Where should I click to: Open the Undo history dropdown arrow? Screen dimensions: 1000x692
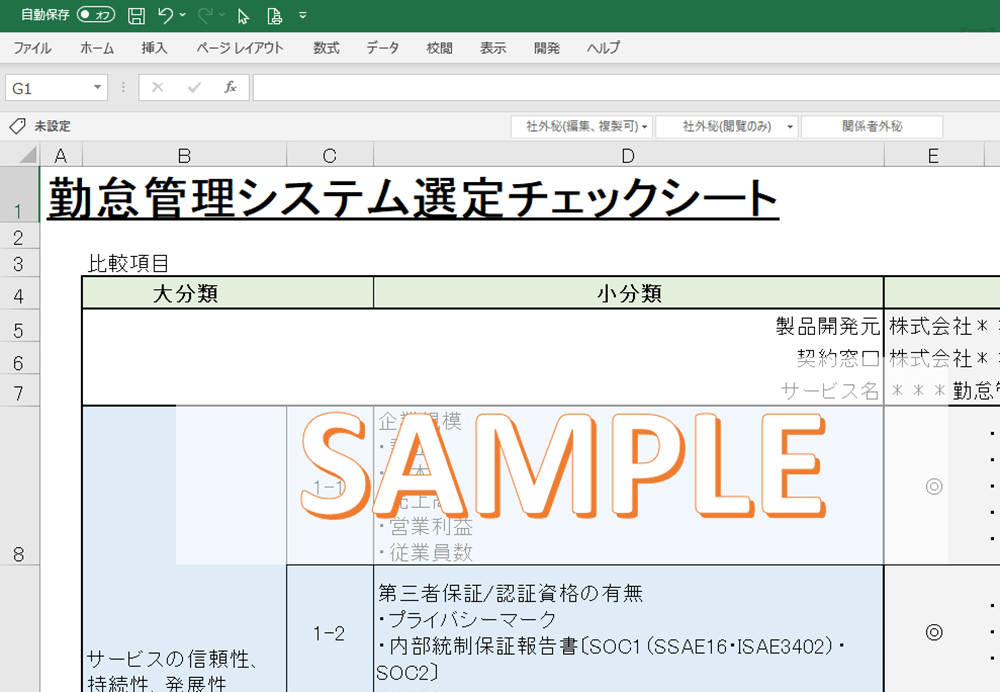[x=182, y=15]
